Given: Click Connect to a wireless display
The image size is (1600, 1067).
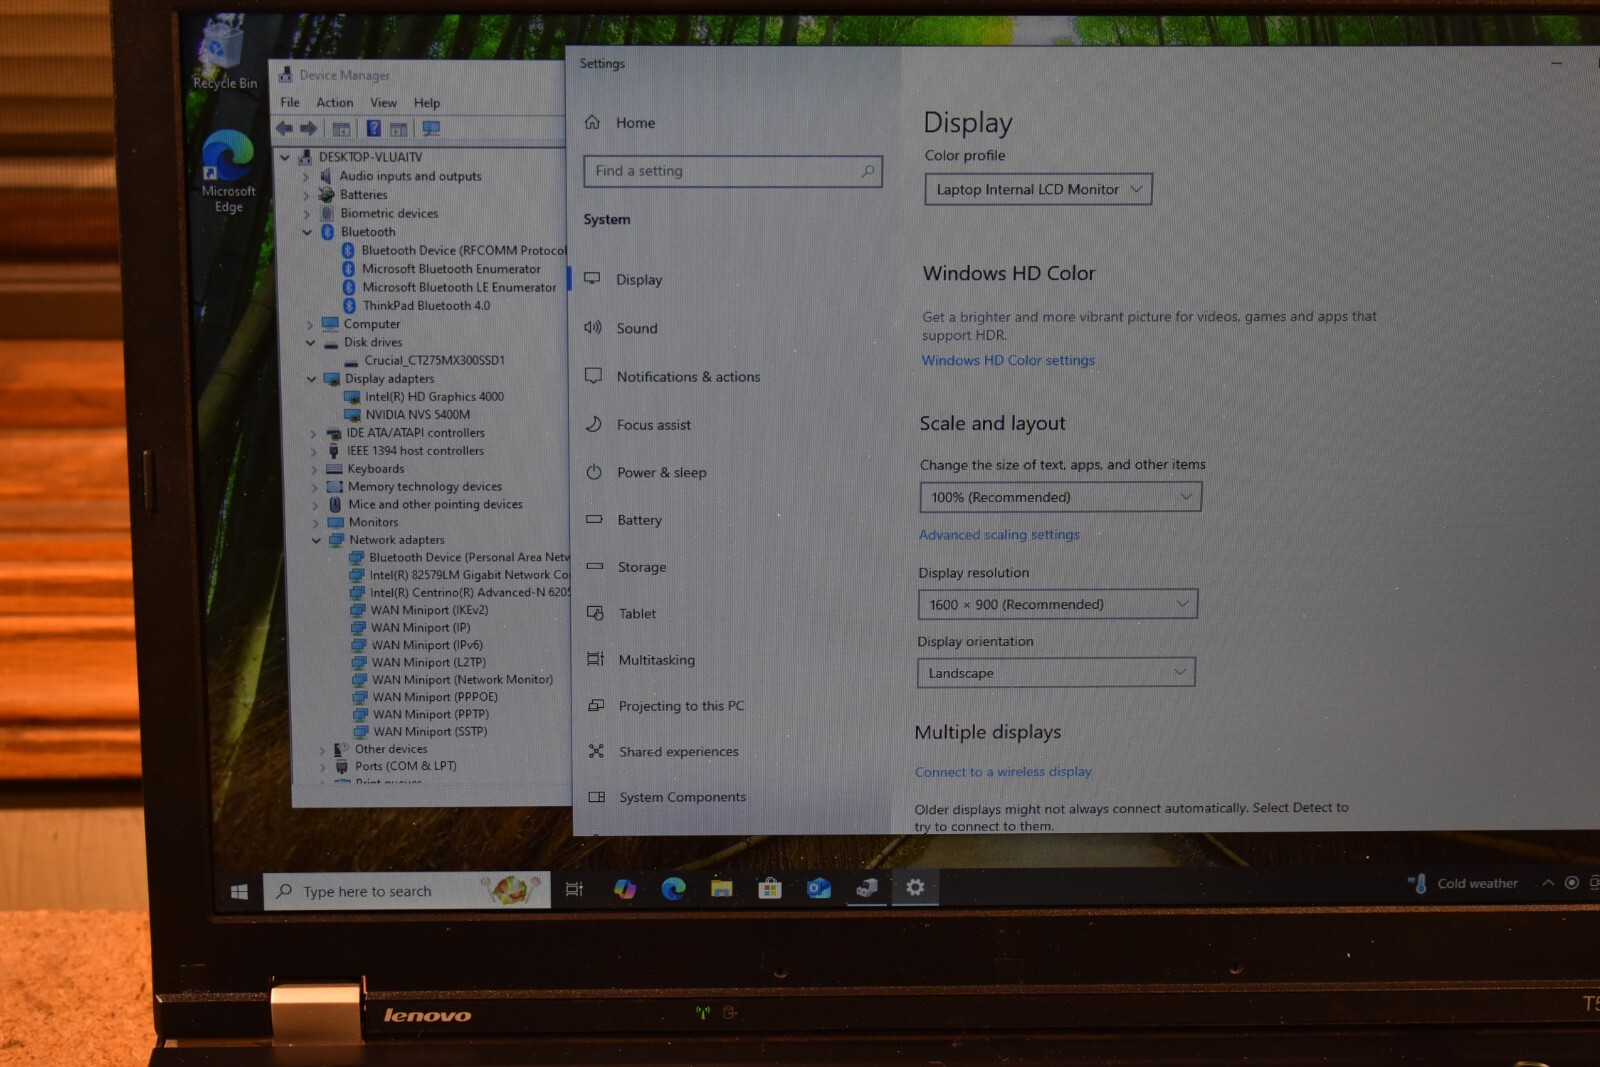Looking at the screenshot, I should tap(1003, 772).
